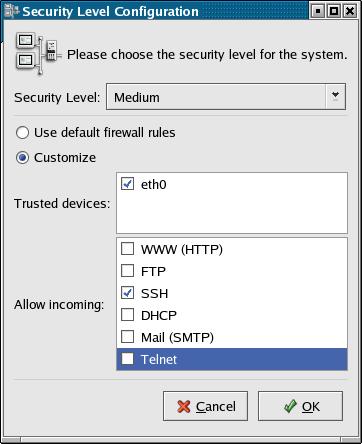The image size is (362, 444).
Task: Tick the Mail (SMTP) checkbox
Action: pyautogui.click(x=127, y=337)
